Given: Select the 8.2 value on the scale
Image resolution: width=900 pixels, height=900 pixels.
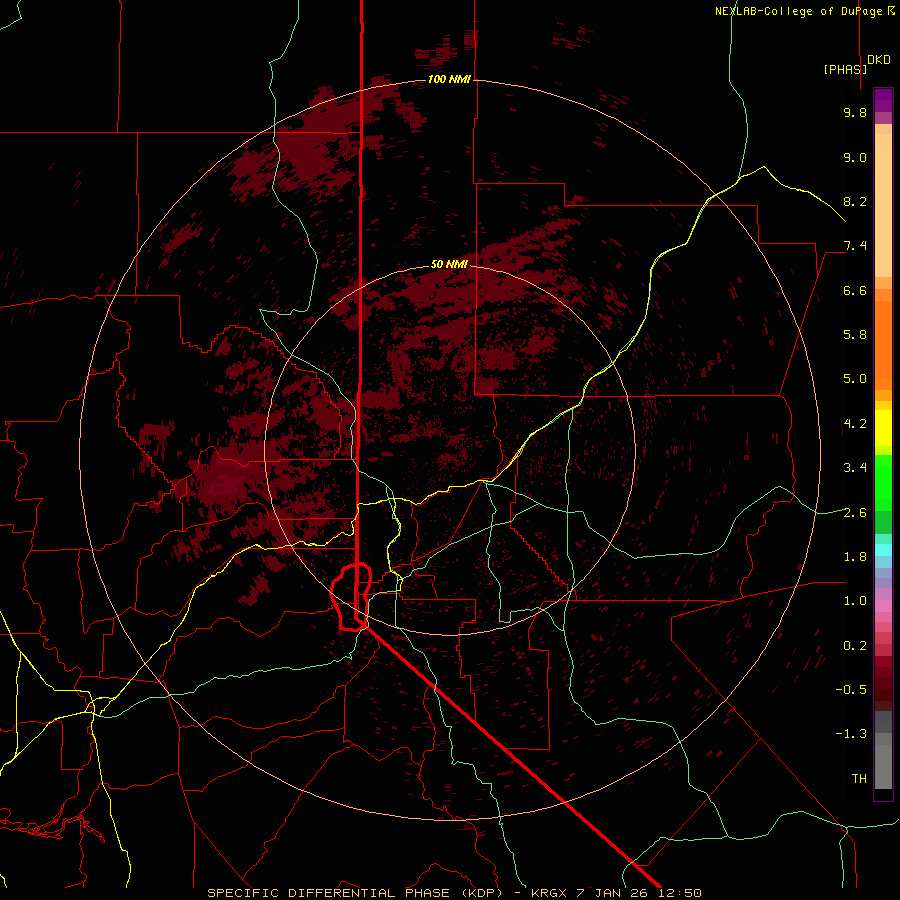Looking at the screenshot, I should [x=855, y=201].
